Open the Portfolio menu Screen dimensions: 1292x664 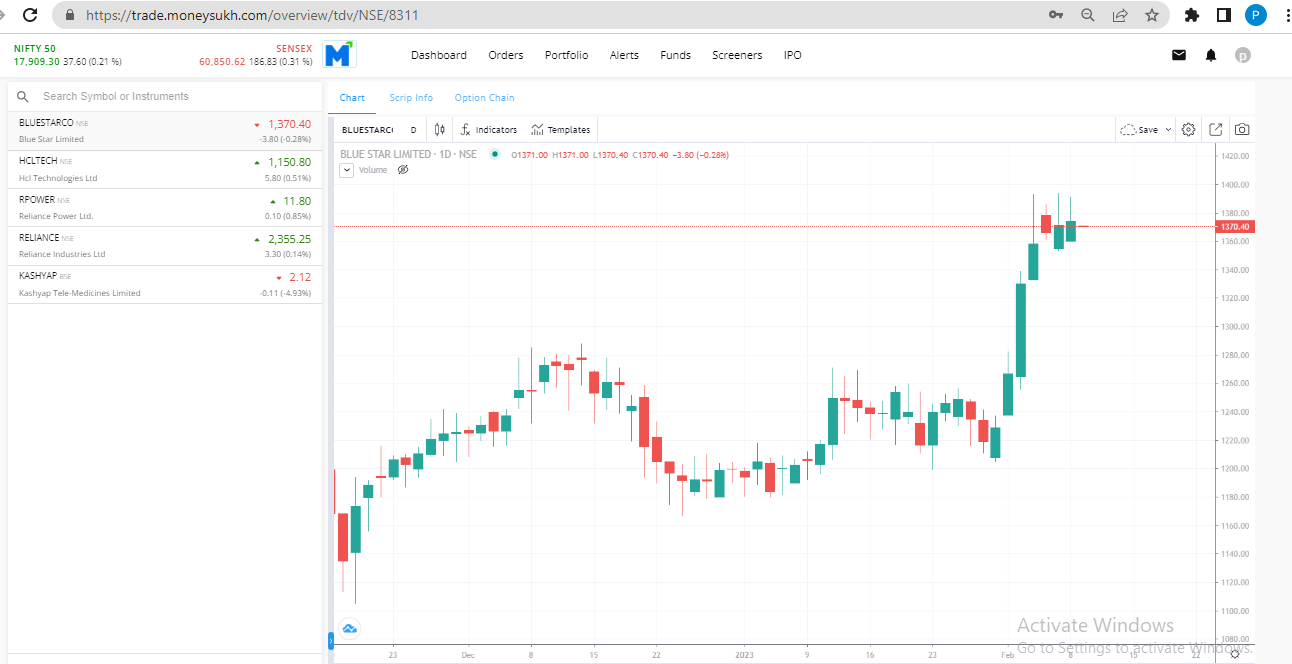tap(566, 55)
